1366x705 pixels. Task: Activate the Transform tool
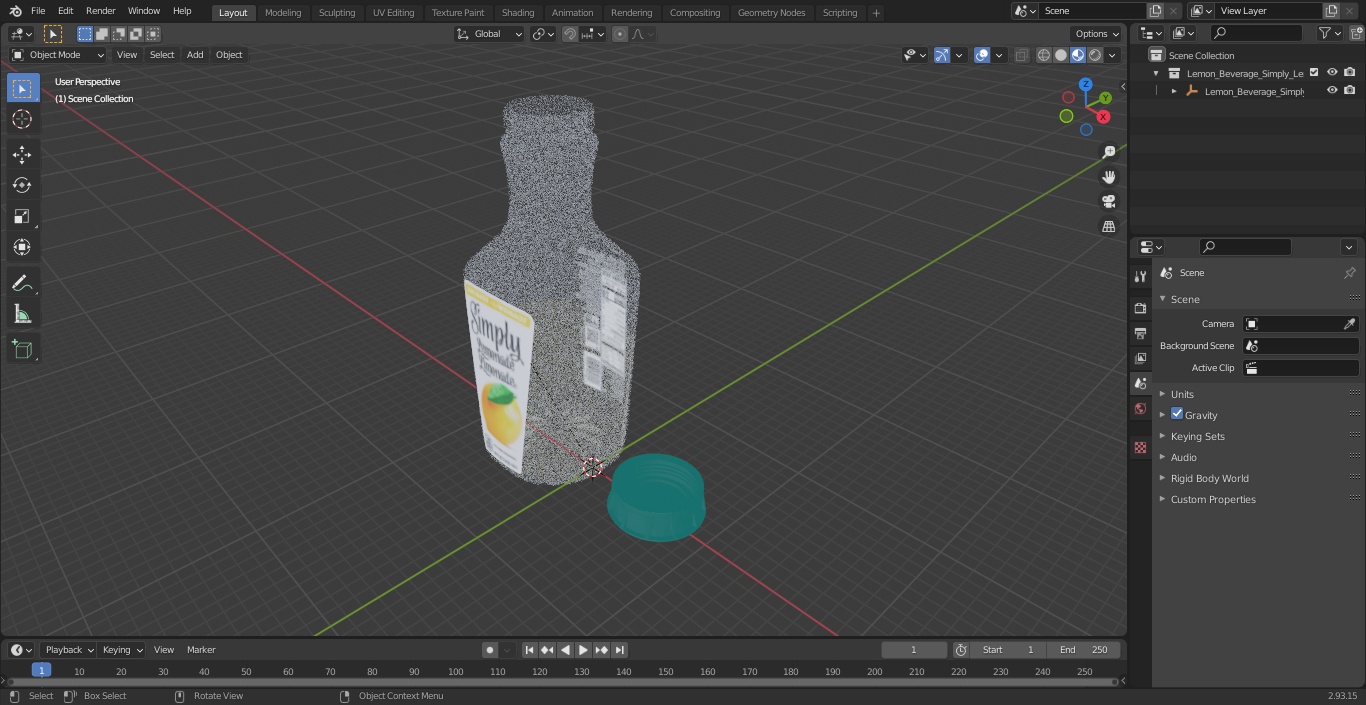click(x=22, y=247)
